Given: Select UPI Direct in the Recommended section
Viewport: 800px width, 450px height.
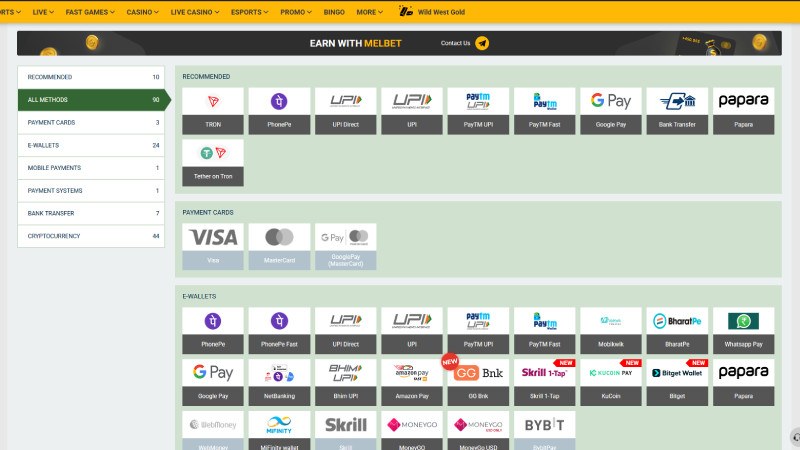Looking at the screenshot, I should tap(345, 111).
